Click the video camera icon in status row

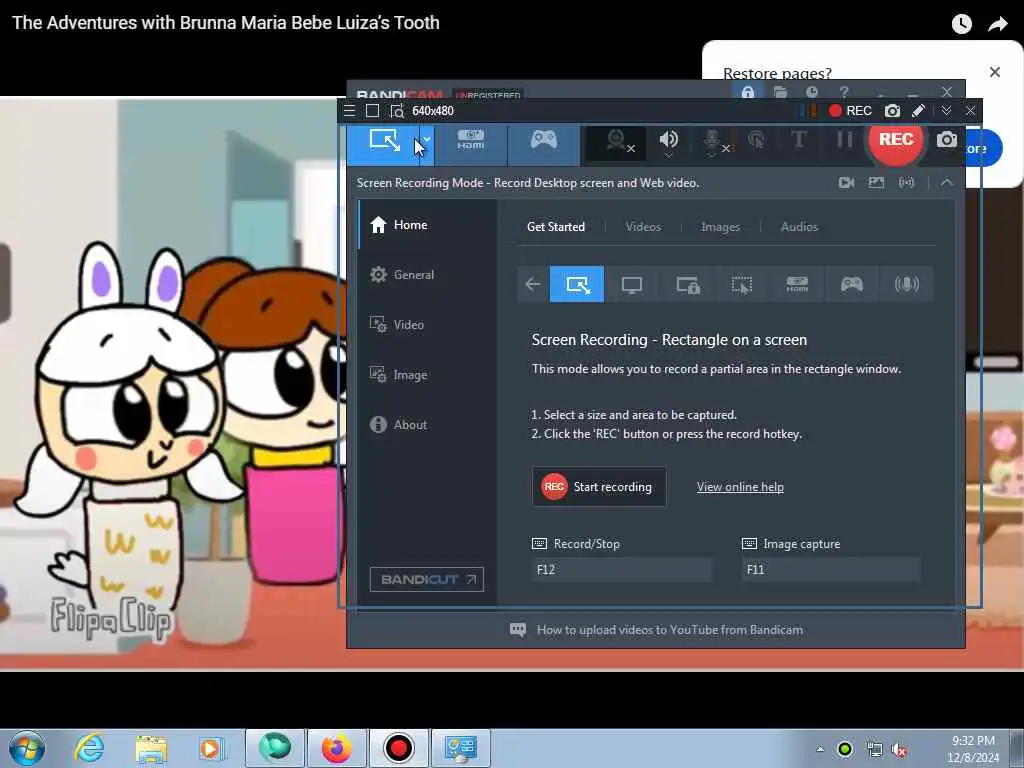click(x=846, y=183)
